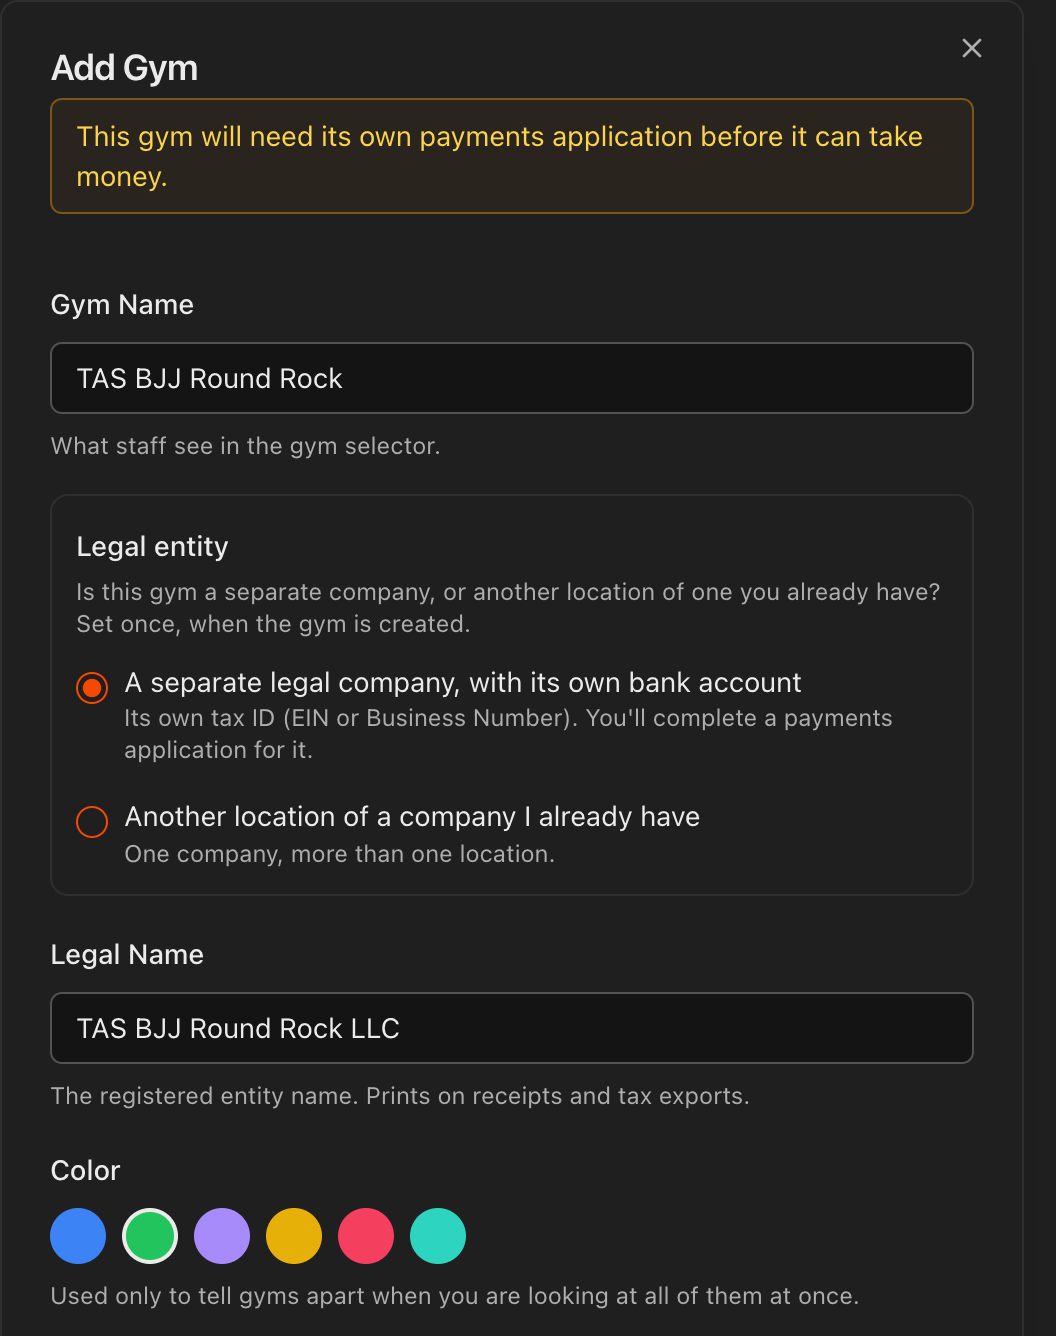Select the separate legal company radio button
Image resolution: width=1056 pixels, height=1336 pixels.
(x=92, y=688)
